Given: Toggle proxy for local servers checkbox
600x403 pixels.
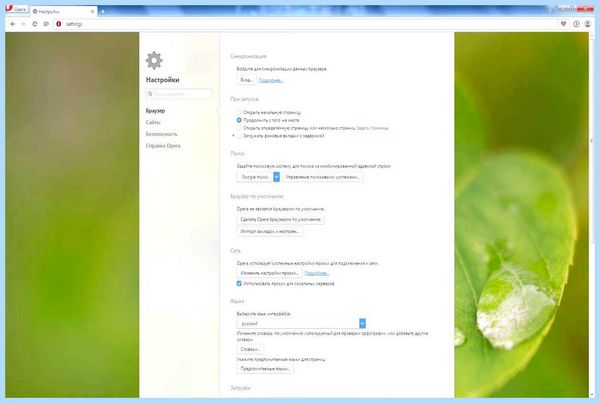Looking at the screenshot, I should (x=239, y=284).
